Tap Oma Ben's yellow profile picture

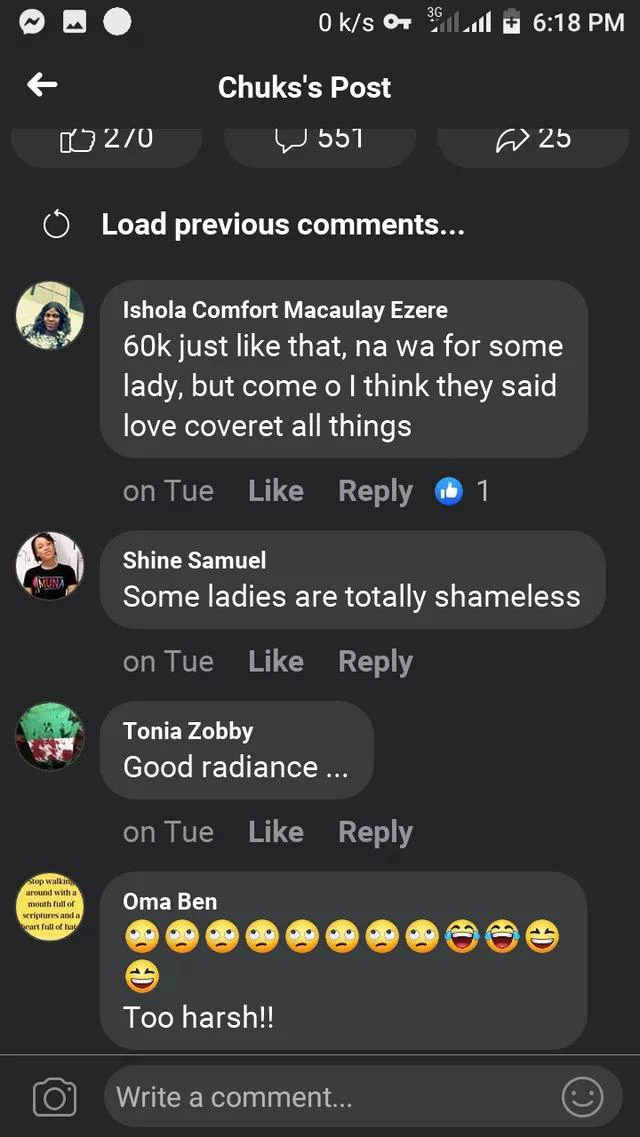click(50, 907)
